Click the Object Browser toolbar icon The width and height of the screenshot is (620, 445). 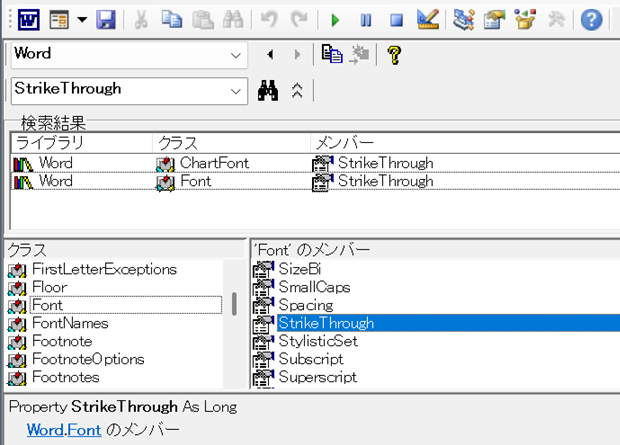(x=524, y=19)
